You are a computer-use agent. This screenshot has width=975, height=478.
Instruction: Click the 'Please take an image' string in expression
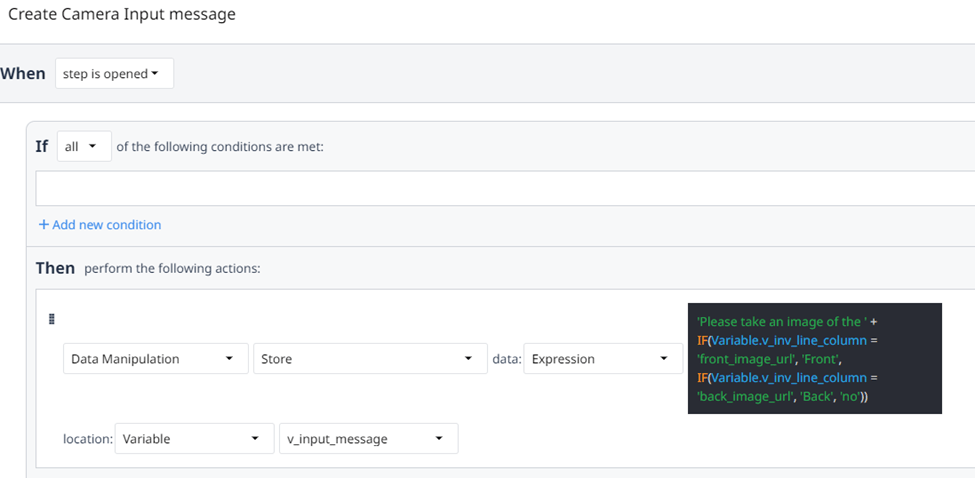[x=780, y=321]
